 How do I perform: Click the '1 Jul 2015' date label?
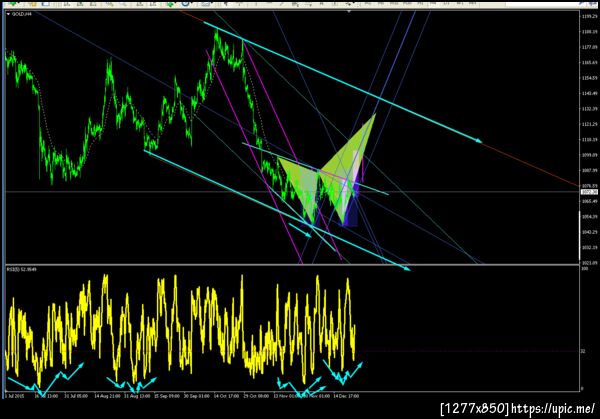15,396
